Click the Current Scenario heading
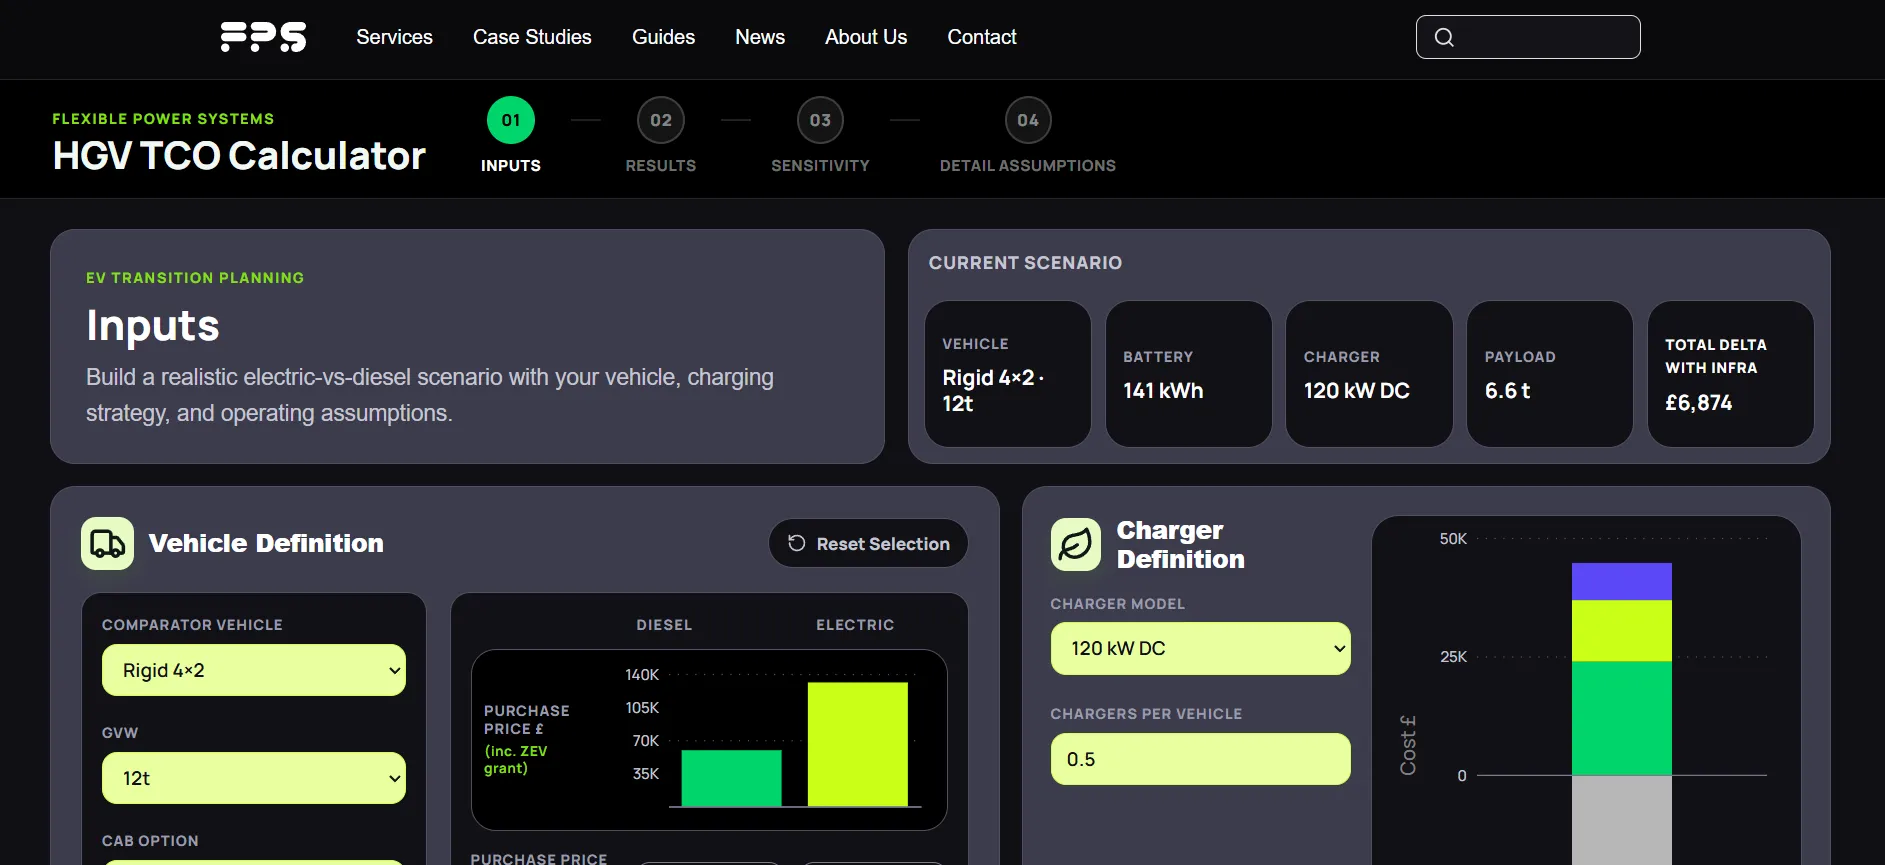 click(1025, 263)
